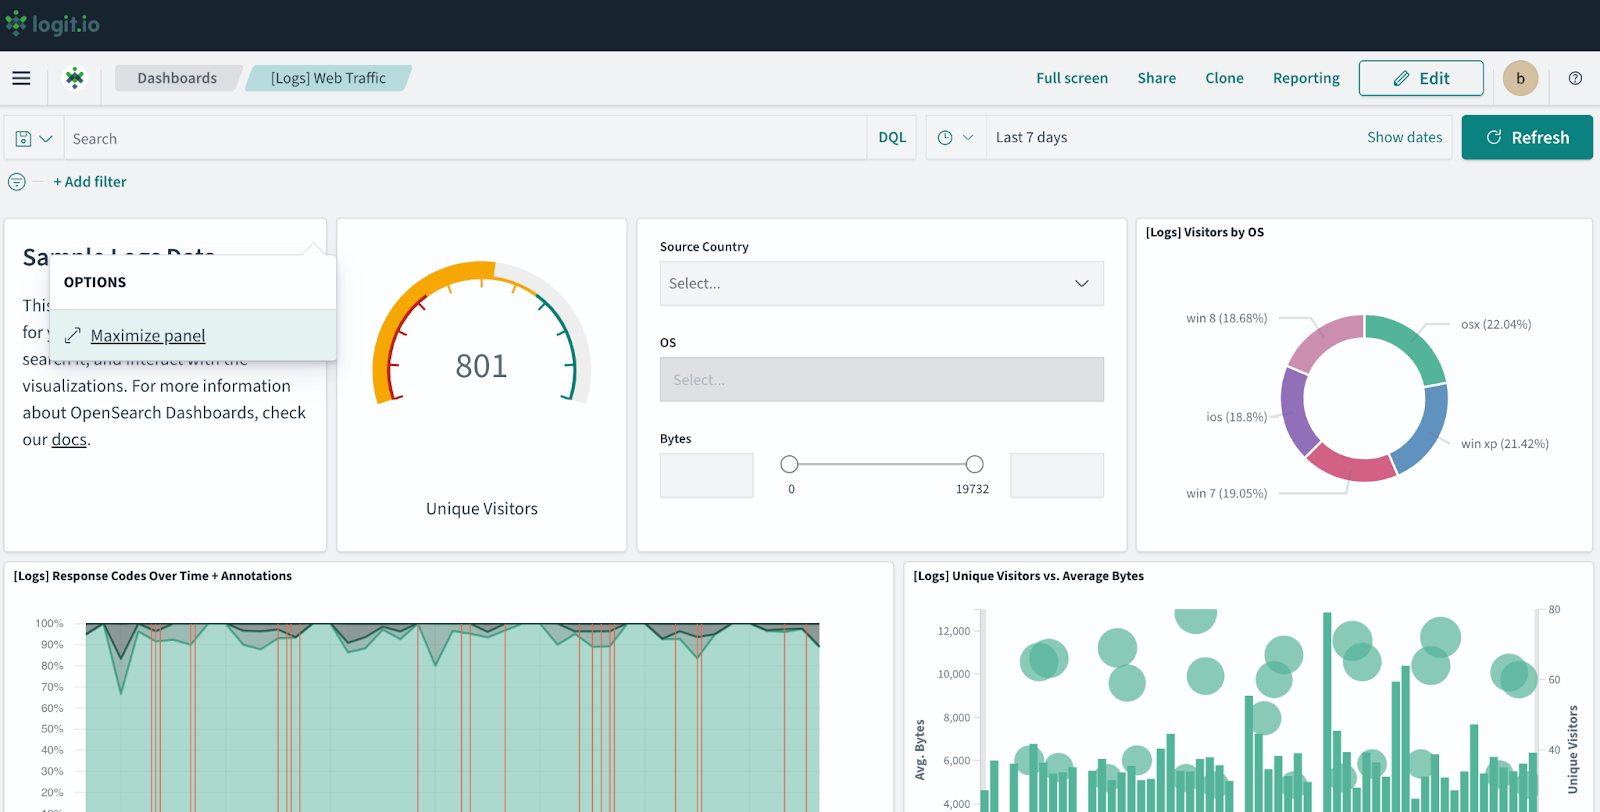Open the Last 7 days time range
The width and height of the screenshot is (1600, 812).
click(x=1032, y=138)
